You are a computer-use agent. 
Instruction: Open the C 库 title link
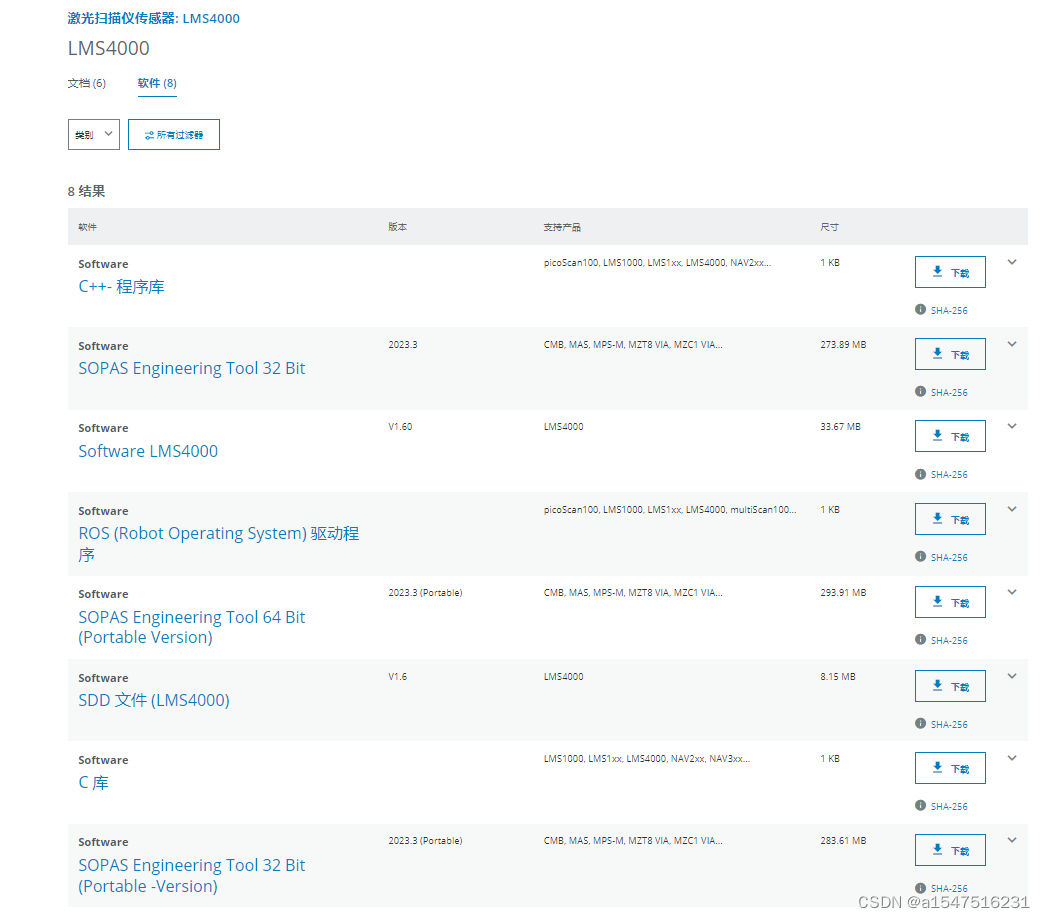93,783
